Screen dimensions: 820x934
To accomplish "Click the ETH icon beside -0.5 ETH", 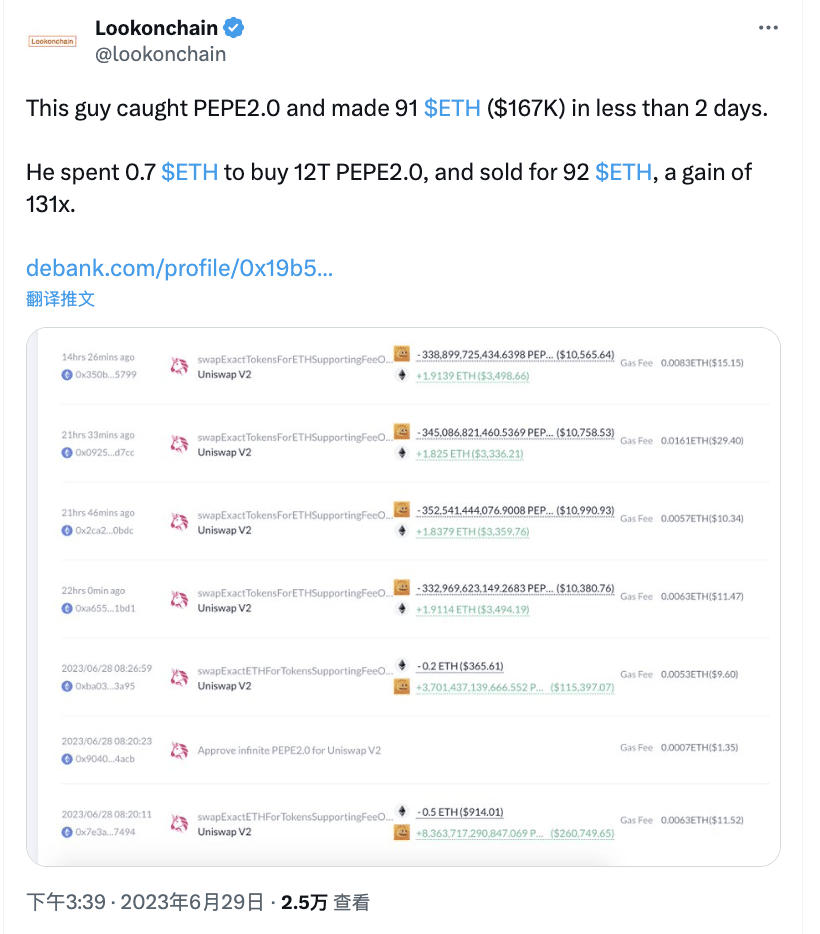I will click(x=403, y=811).
